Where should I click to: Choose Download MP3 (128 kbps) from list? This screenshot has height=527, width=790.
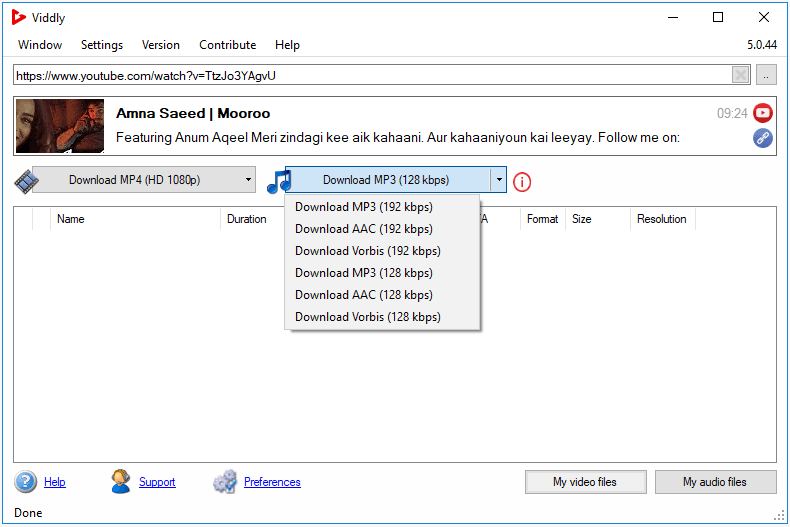click(x=382, y=273)
